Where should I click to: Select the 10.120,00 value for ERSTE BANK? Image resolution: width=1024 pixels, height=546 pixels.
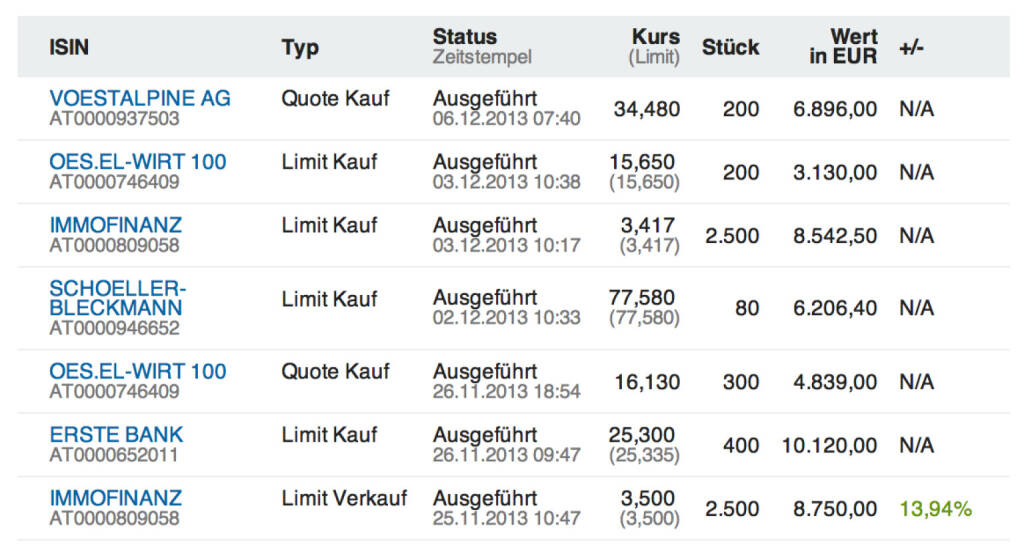pos(829,445)
